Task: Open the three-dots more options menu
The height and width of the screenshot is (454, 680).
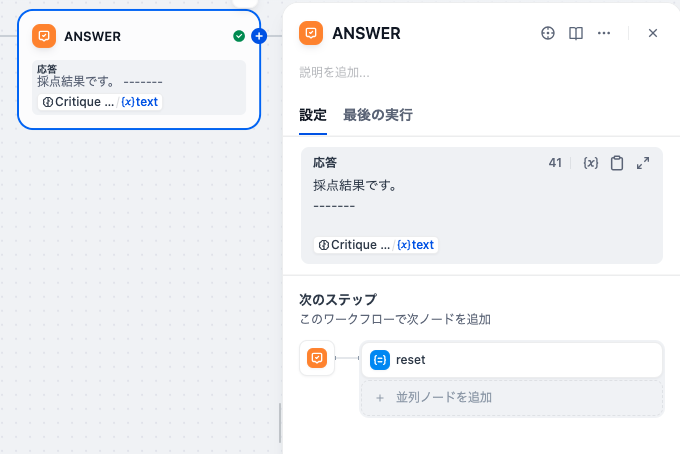Action: [x=604, y=33]
